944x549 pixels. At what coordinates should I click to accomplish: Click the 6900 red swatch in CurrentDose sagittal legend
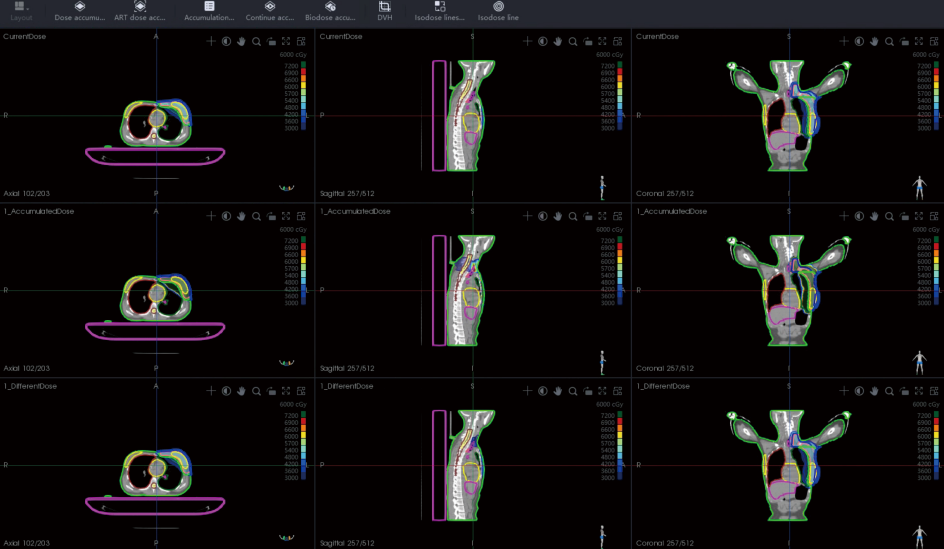pos(620,72)
